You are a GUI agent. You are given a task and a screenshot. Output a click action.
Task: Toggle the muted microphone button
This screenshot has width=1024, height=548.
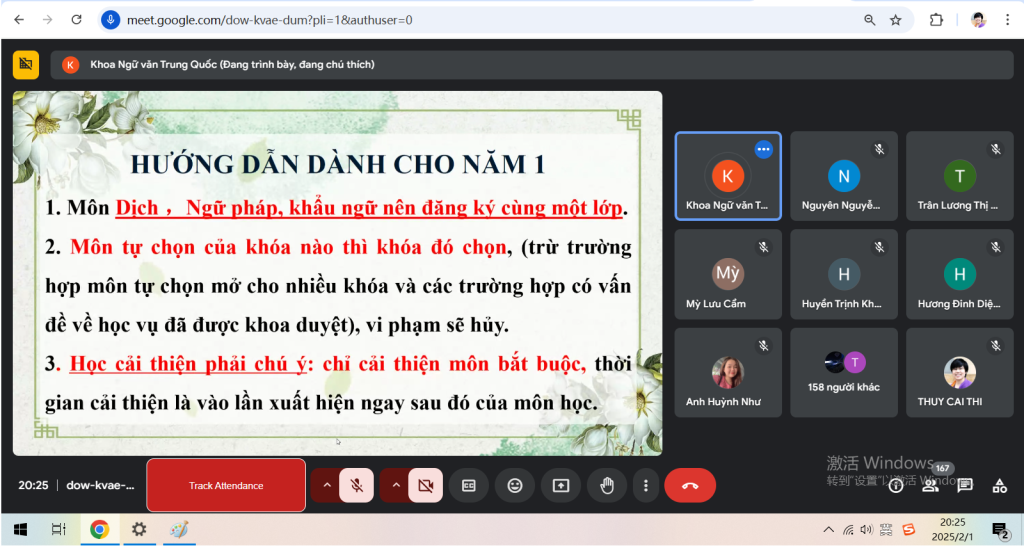(357, 485)
